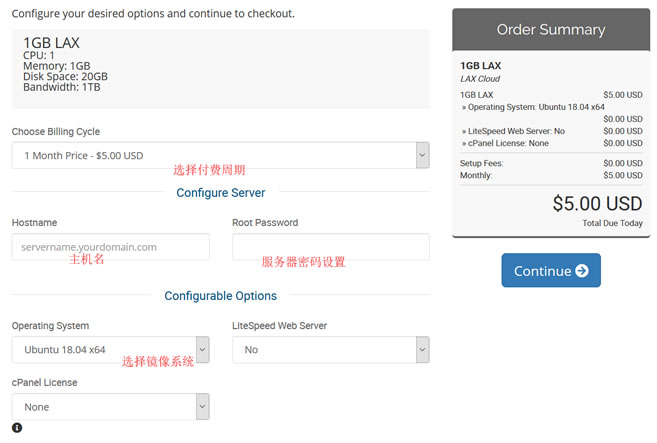
Task: Click the 'Root Password' field label
Action: tap(265, 223)
